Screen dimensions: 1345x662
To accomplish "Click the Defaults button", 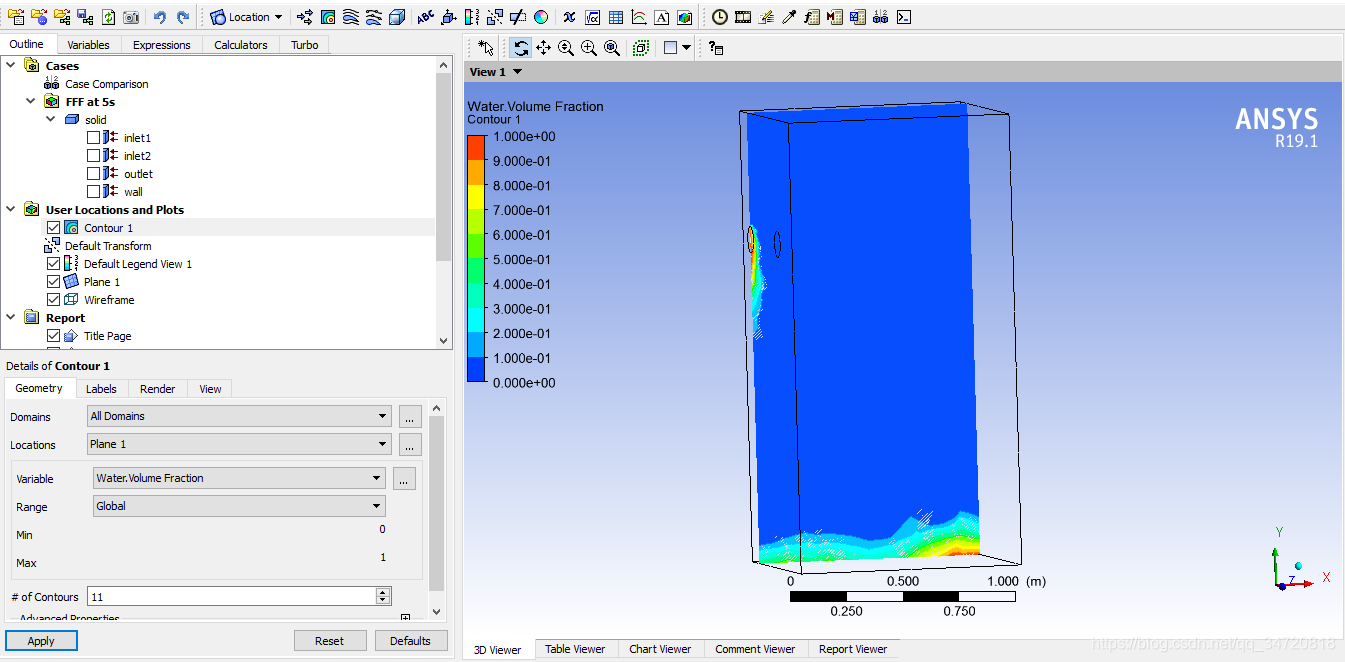I will tap(410, 641).
